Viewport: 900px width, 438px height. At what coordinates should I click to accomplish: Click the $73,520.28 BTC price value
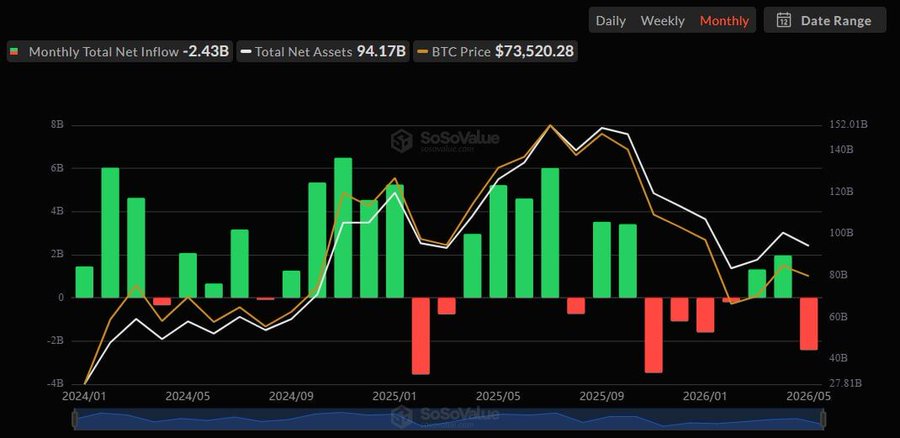pos(534,52)
